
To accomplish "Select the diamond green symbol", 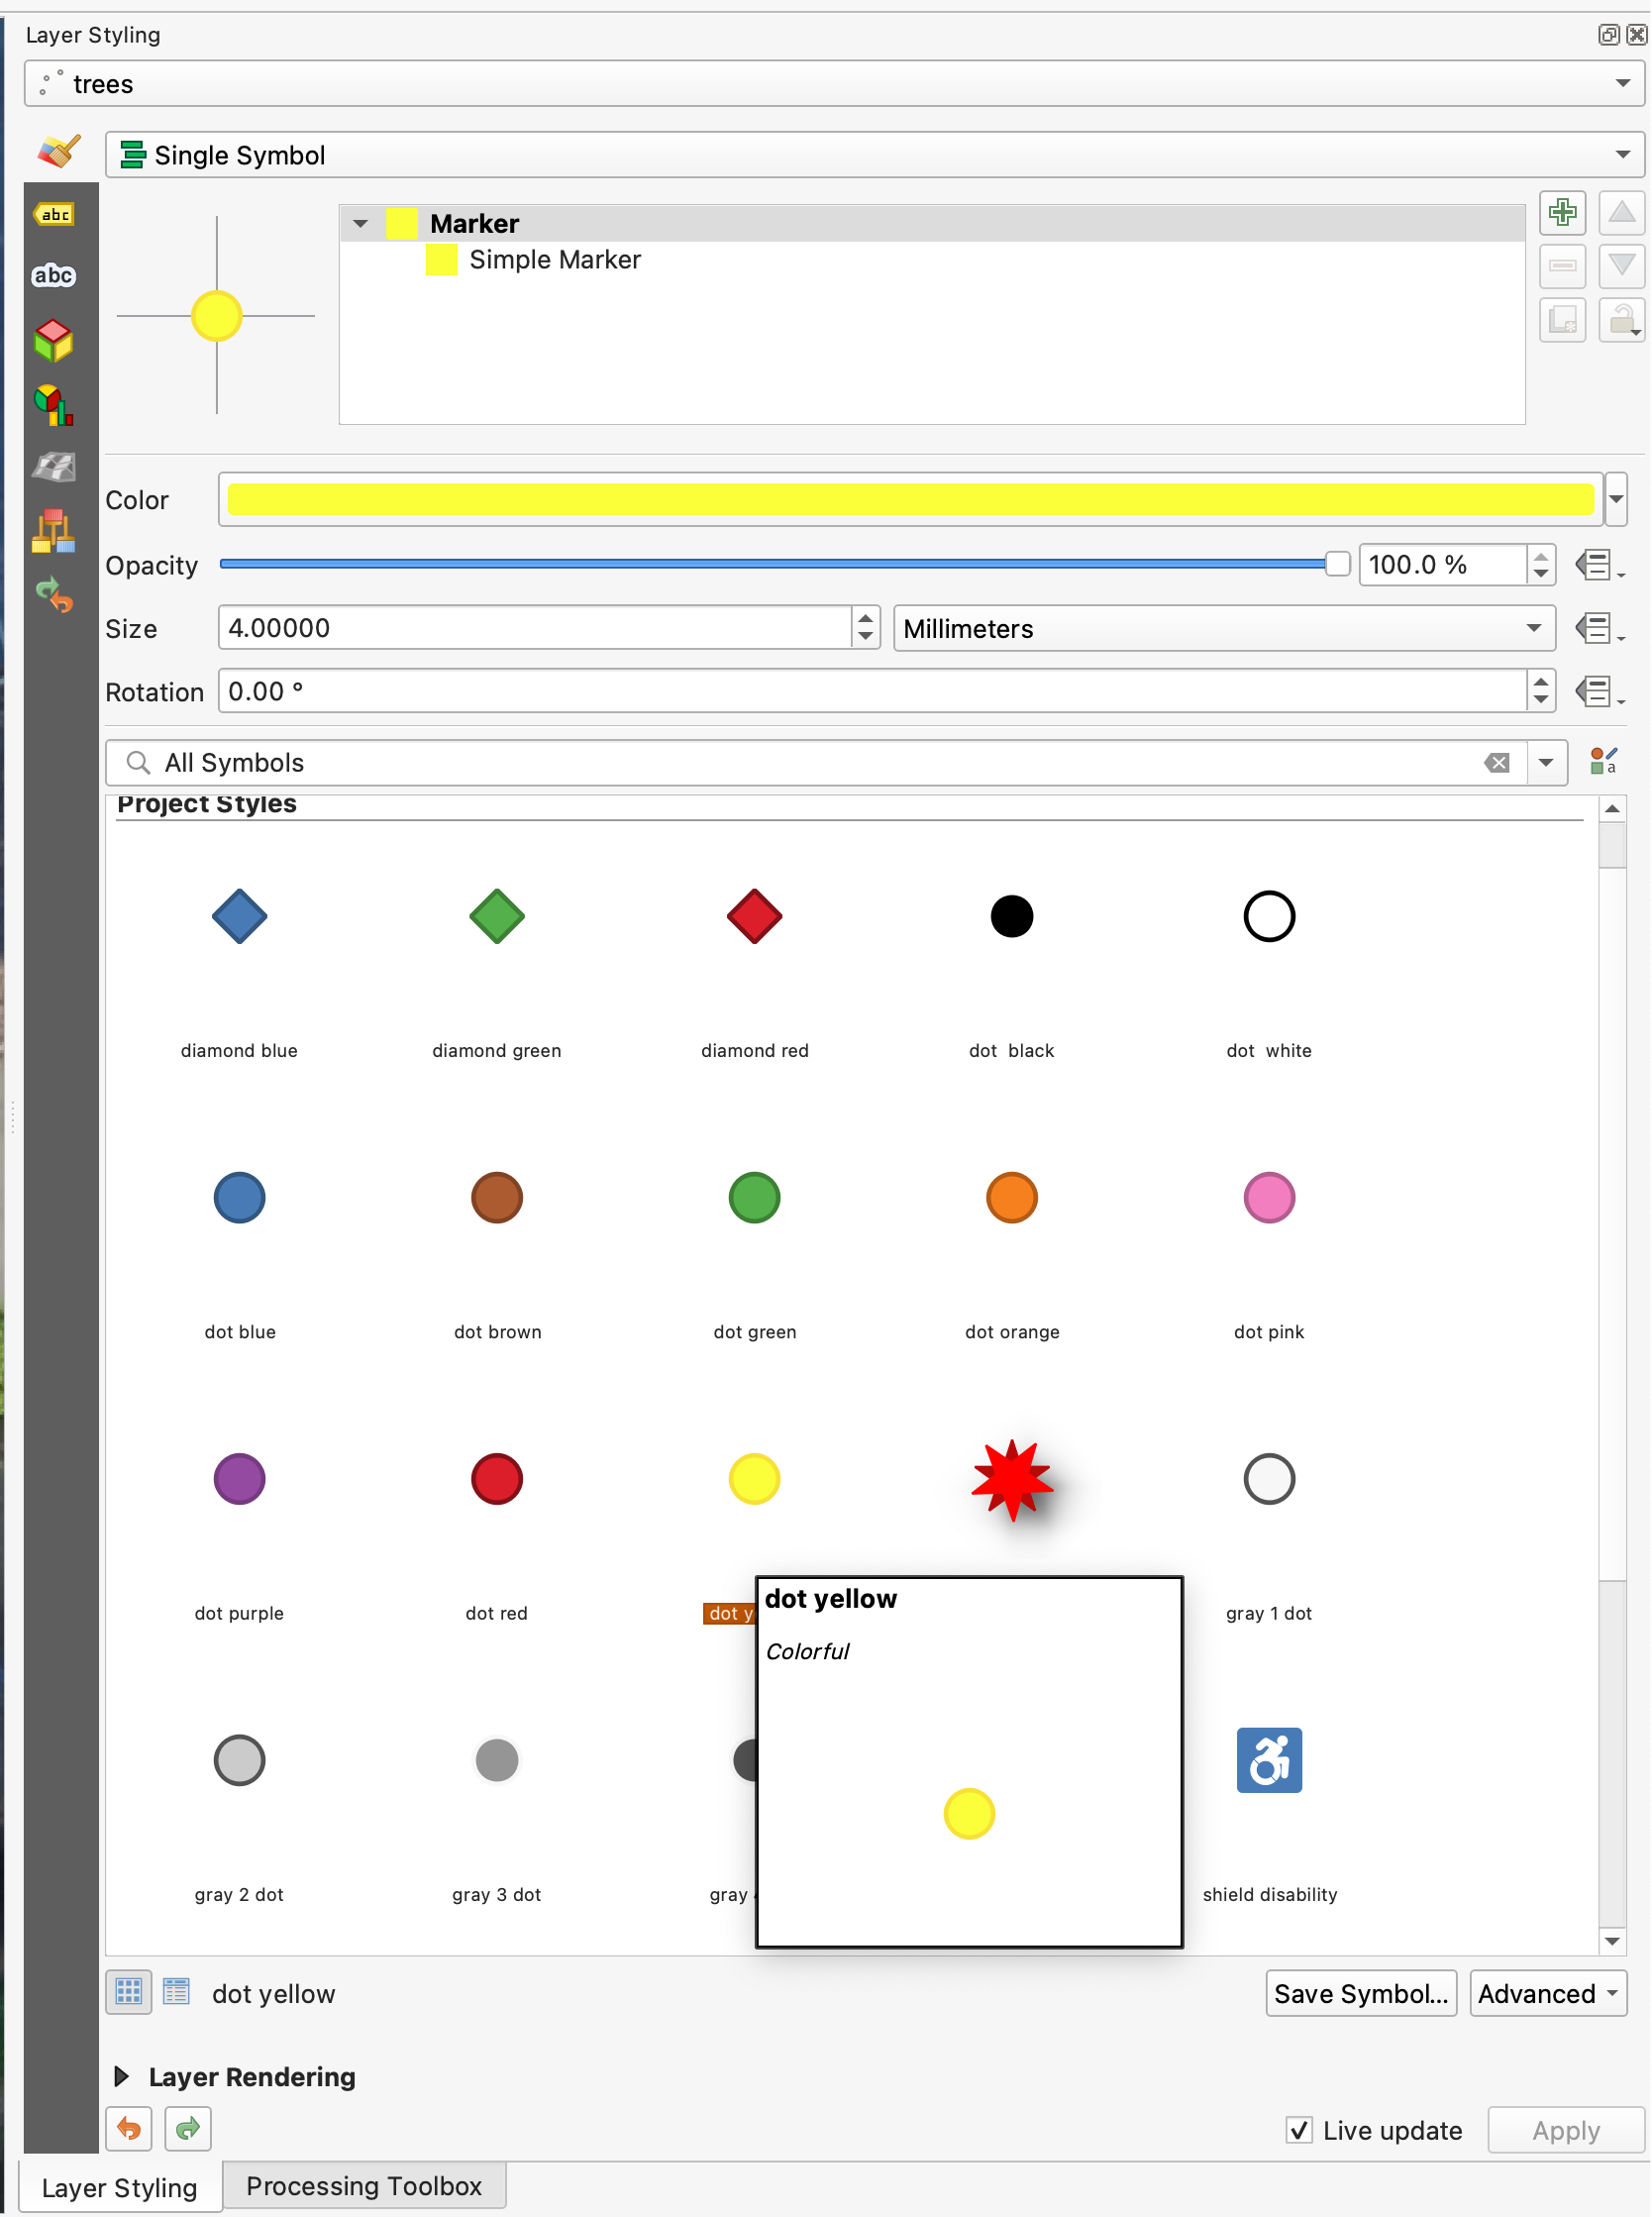I will point(497,917).
